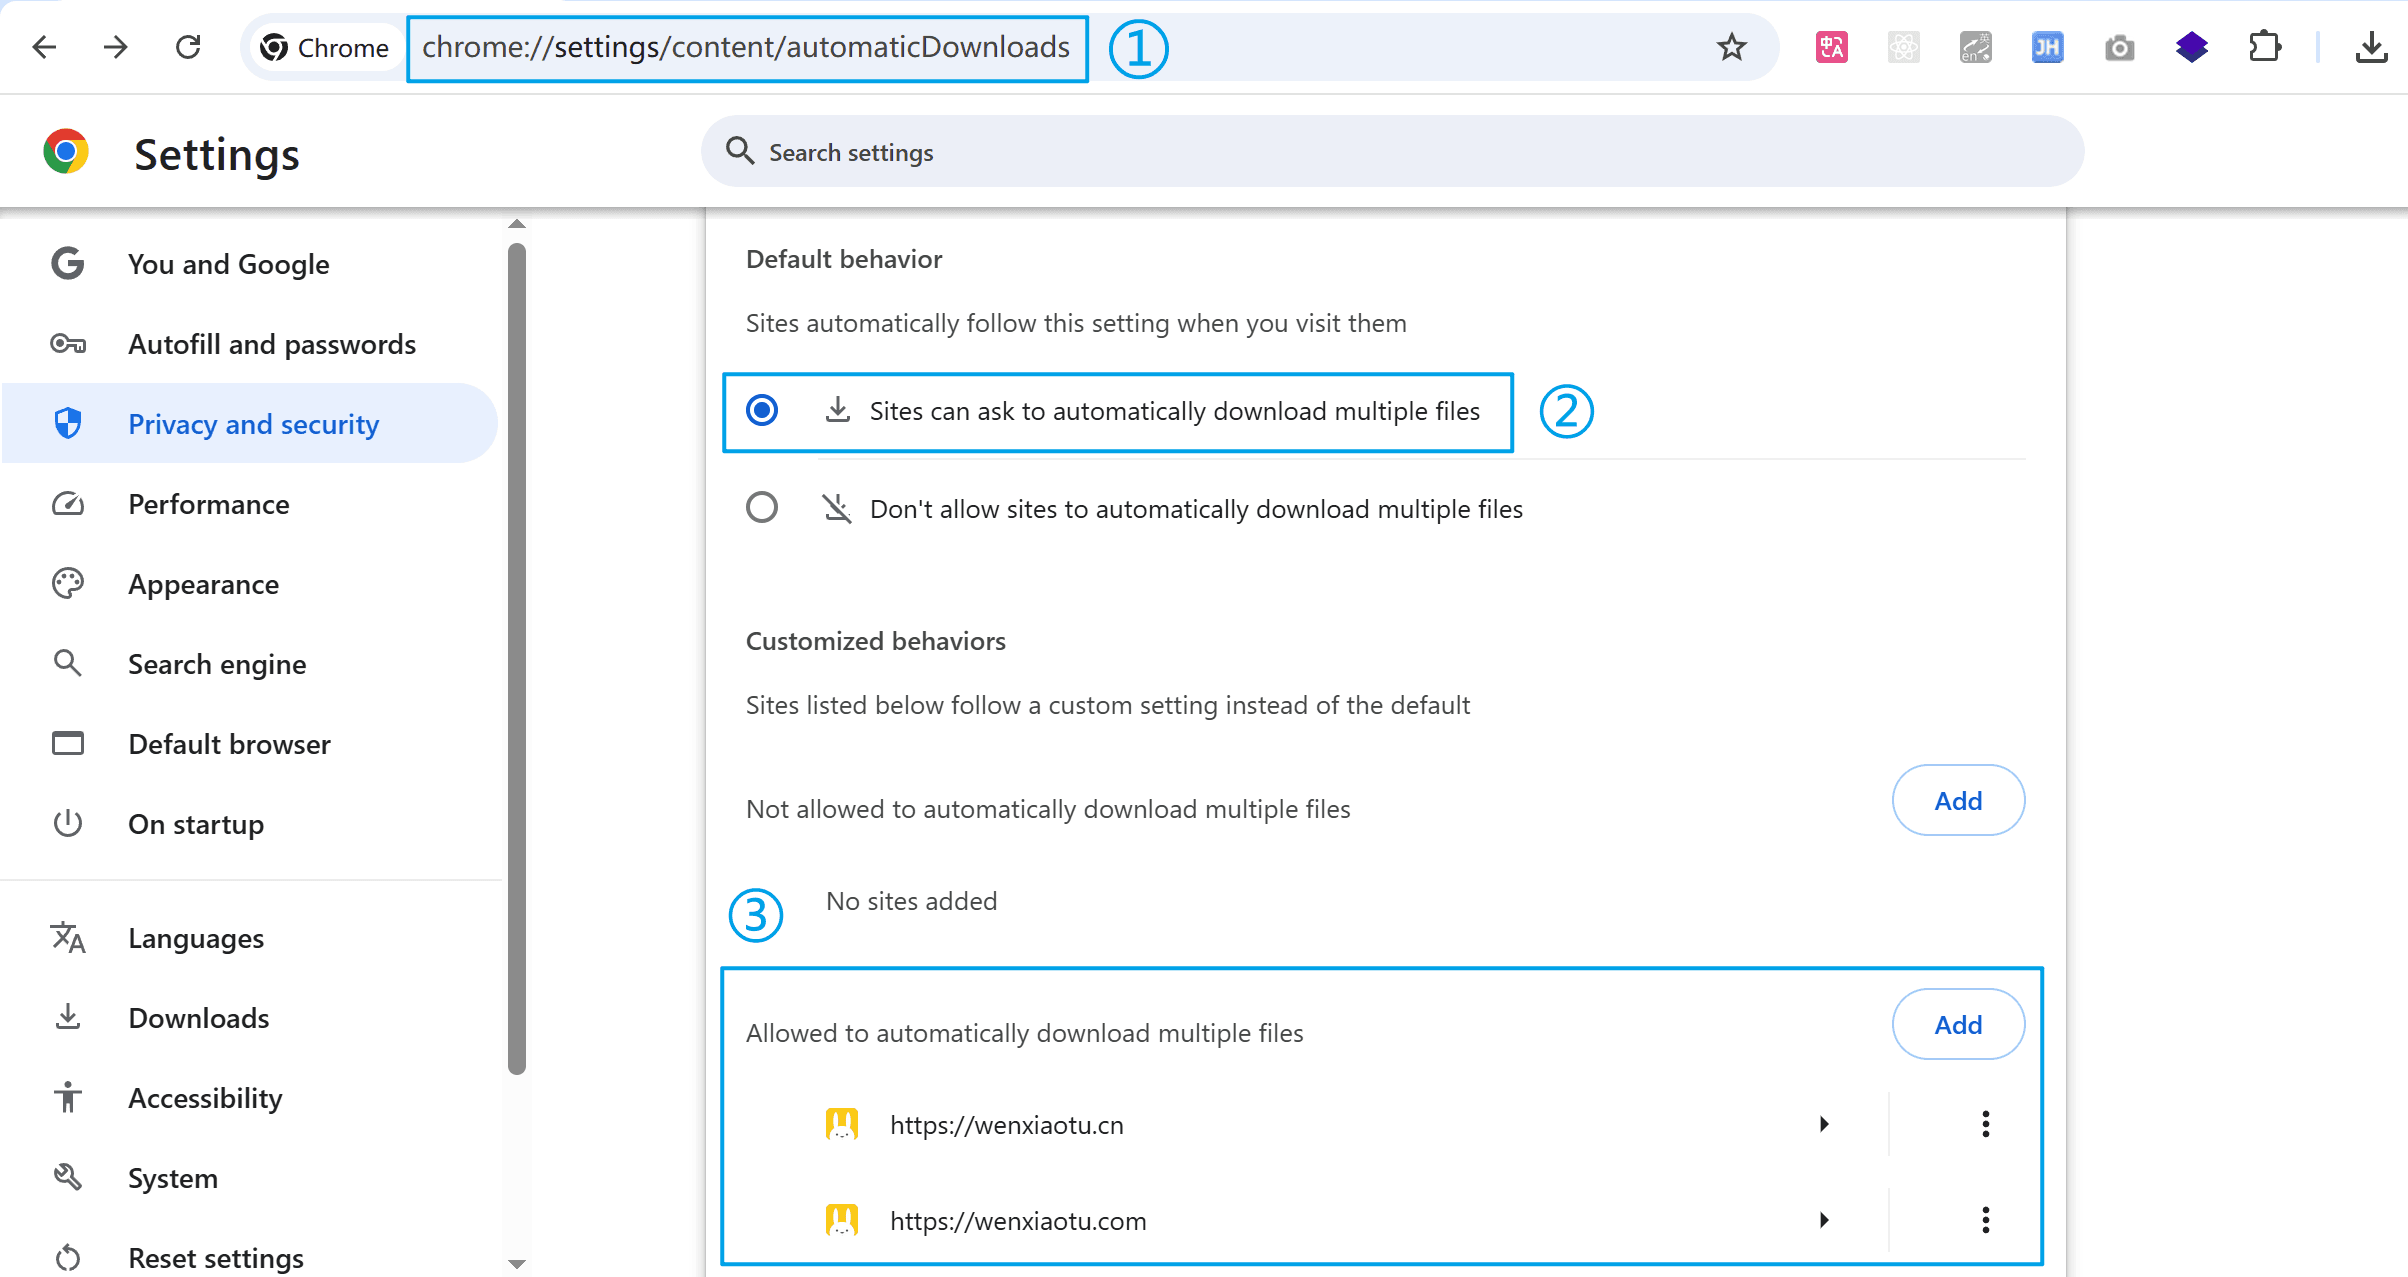Image resolution: width=2408 pixels, height=1277 pixels.
Task: Add a site to the Allowed list
Action: coord(1957,1024)
